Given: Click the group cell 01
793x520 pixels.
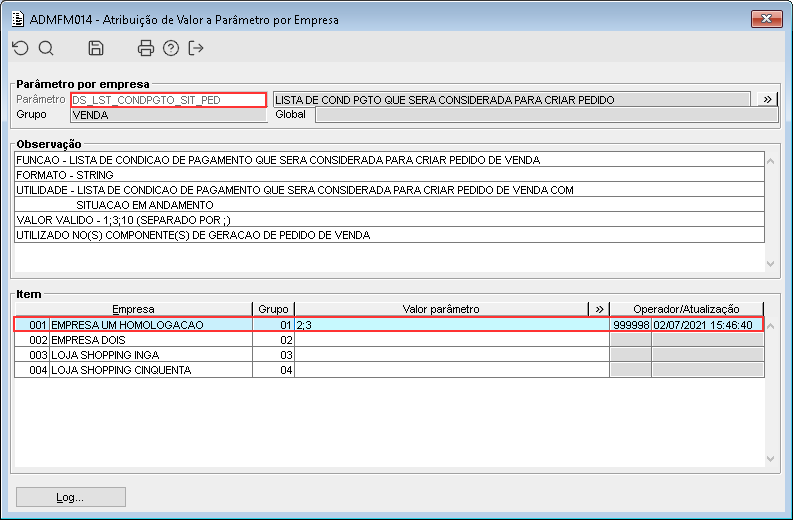Looking at the screenshot, I should [274, 325].
